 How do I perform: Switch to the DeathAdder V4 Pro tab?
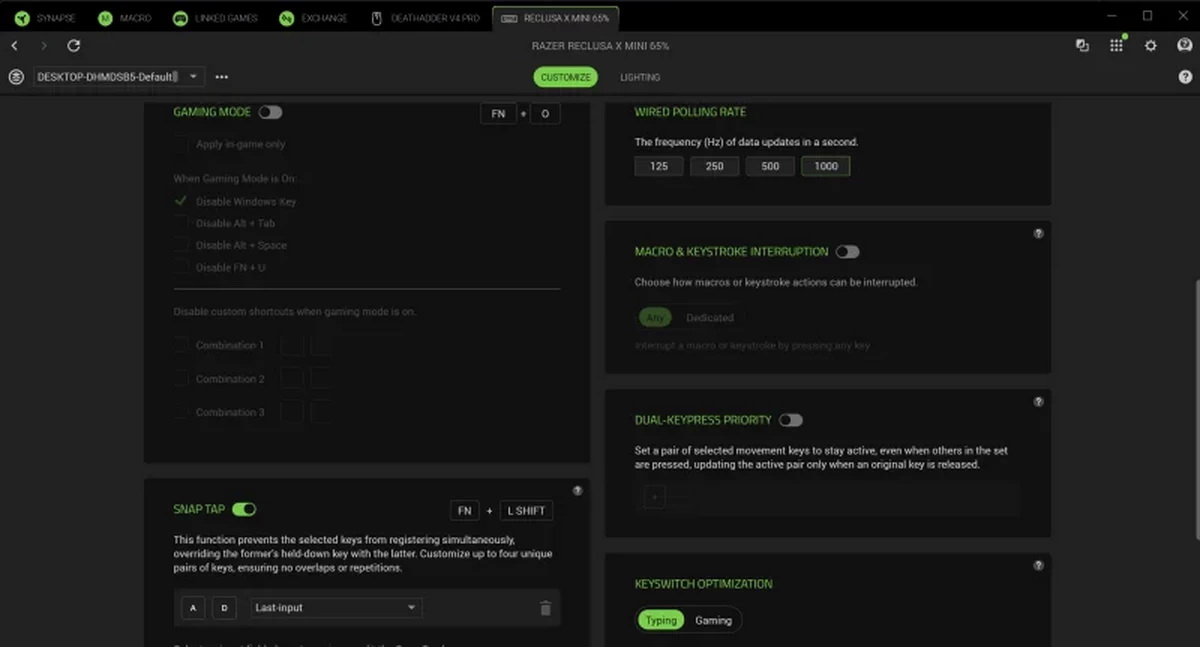tap(425, 18)
